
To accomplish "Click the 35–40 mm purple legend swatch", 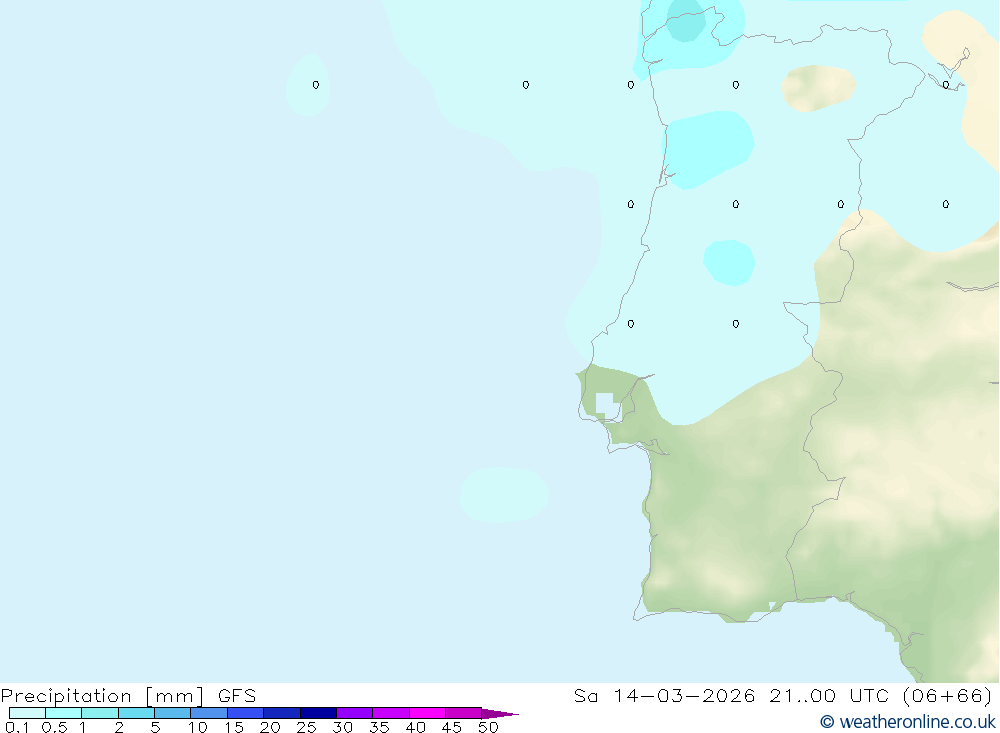I will pos(391,713).
